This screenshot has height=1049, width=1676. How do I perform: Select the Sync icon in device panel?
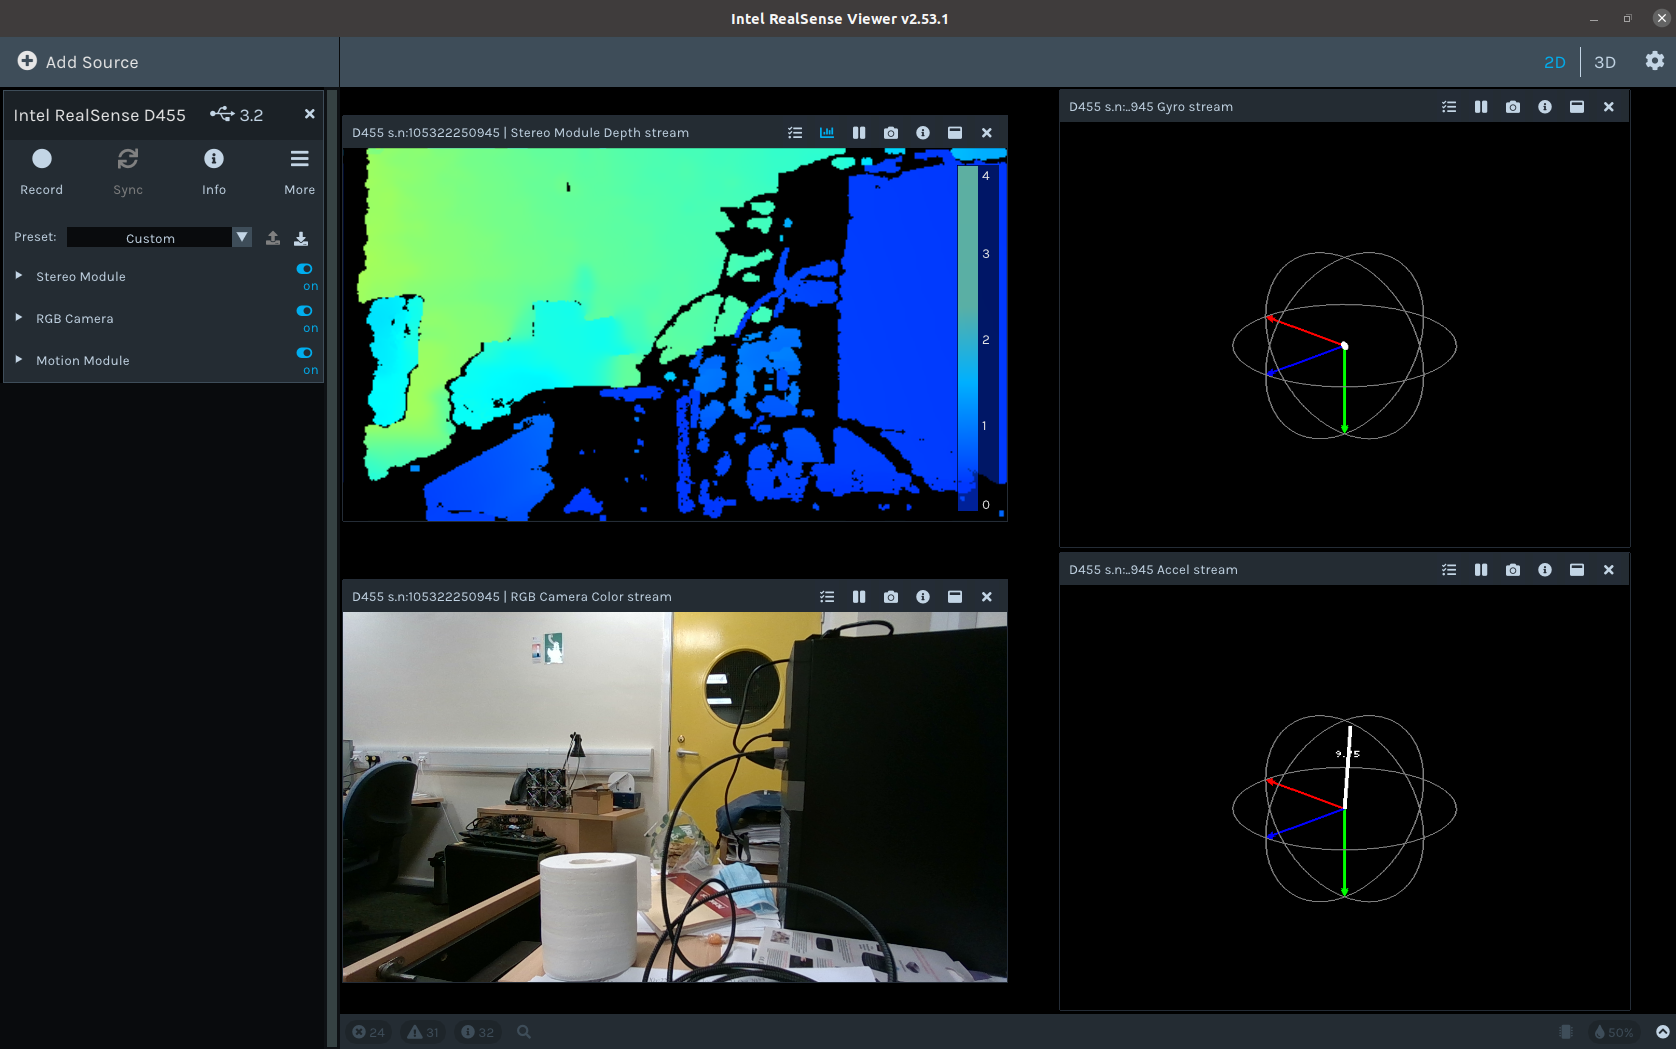tap(128, 159)
